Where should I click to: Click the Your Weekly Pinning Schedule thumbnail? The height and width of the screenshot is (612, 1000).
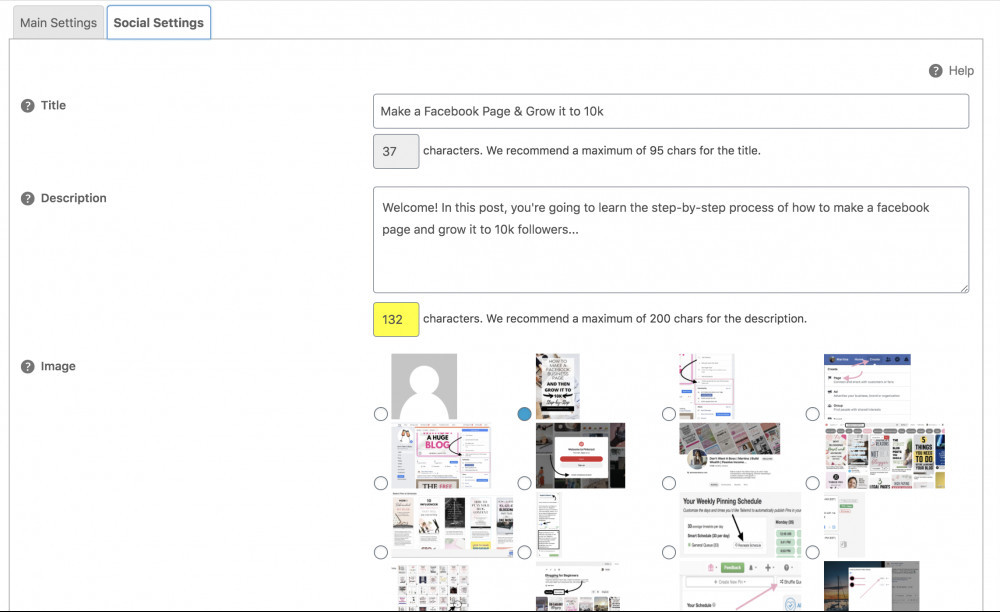point(740,525)
